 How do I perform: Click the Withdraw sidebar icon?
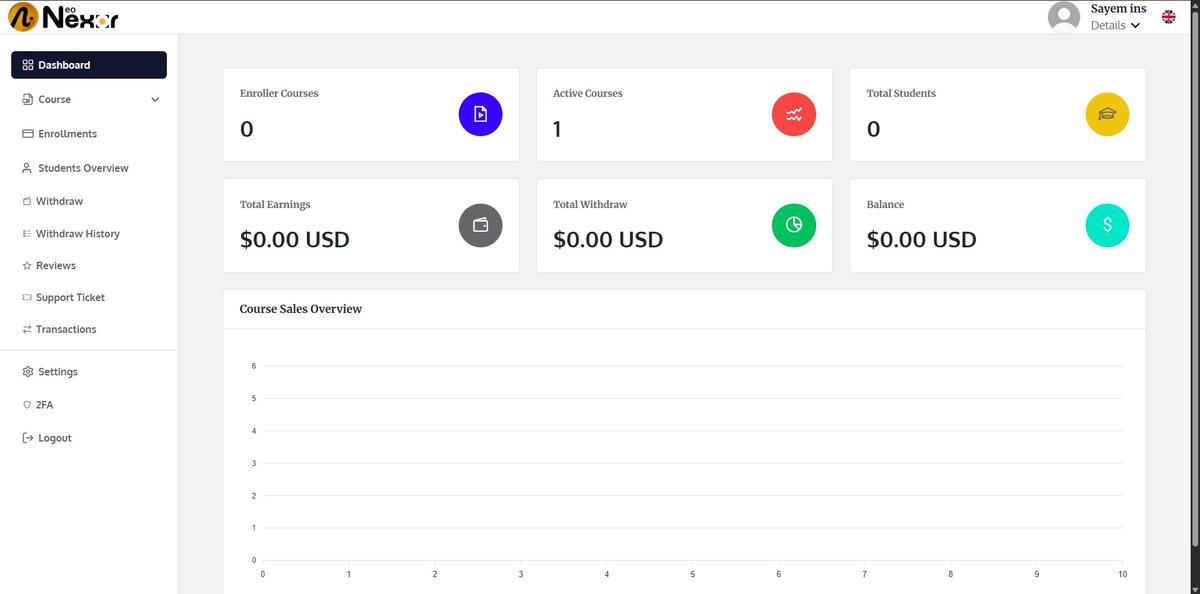pos(27,201)
